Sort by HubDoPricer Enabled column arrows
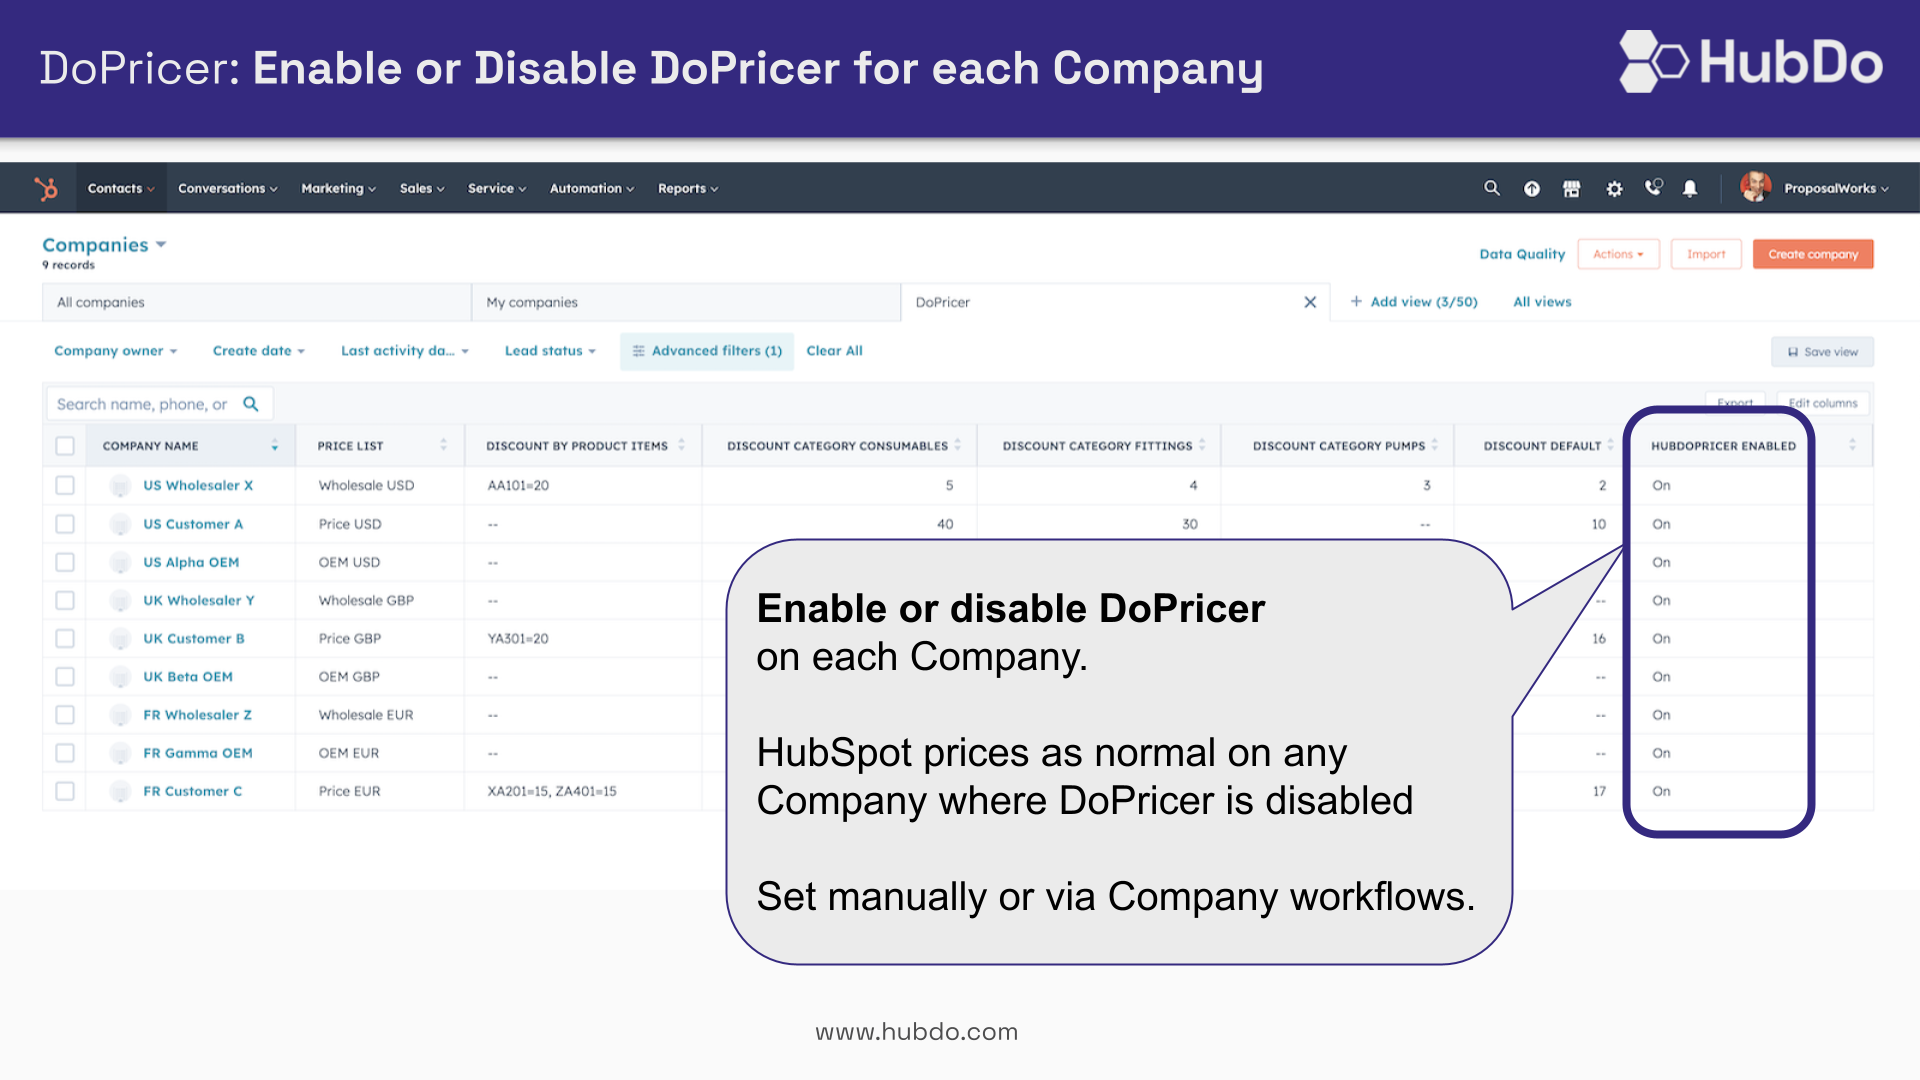 (1852, 445)
